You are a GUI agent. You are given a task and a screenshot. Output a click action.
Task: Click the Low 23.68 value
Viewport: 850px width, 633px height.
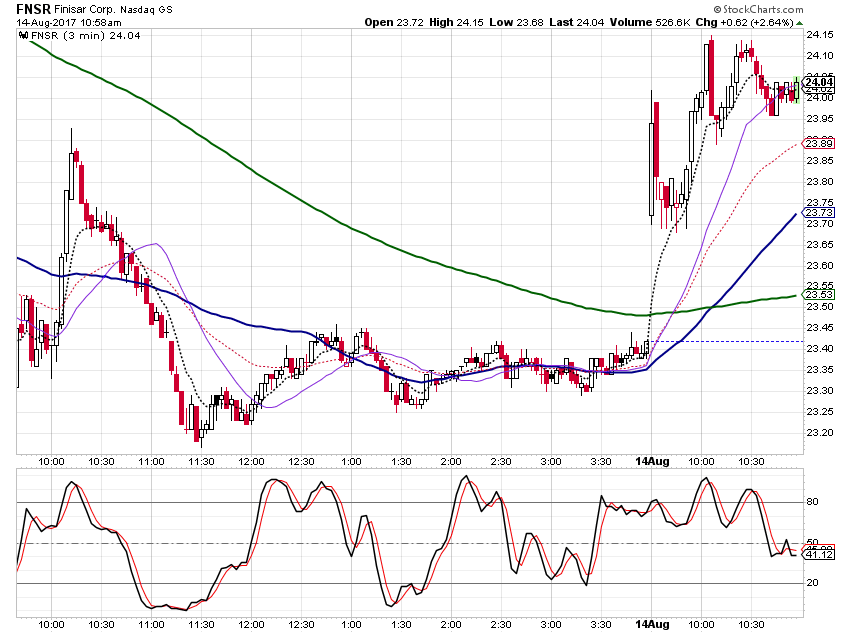click(516, 22)
